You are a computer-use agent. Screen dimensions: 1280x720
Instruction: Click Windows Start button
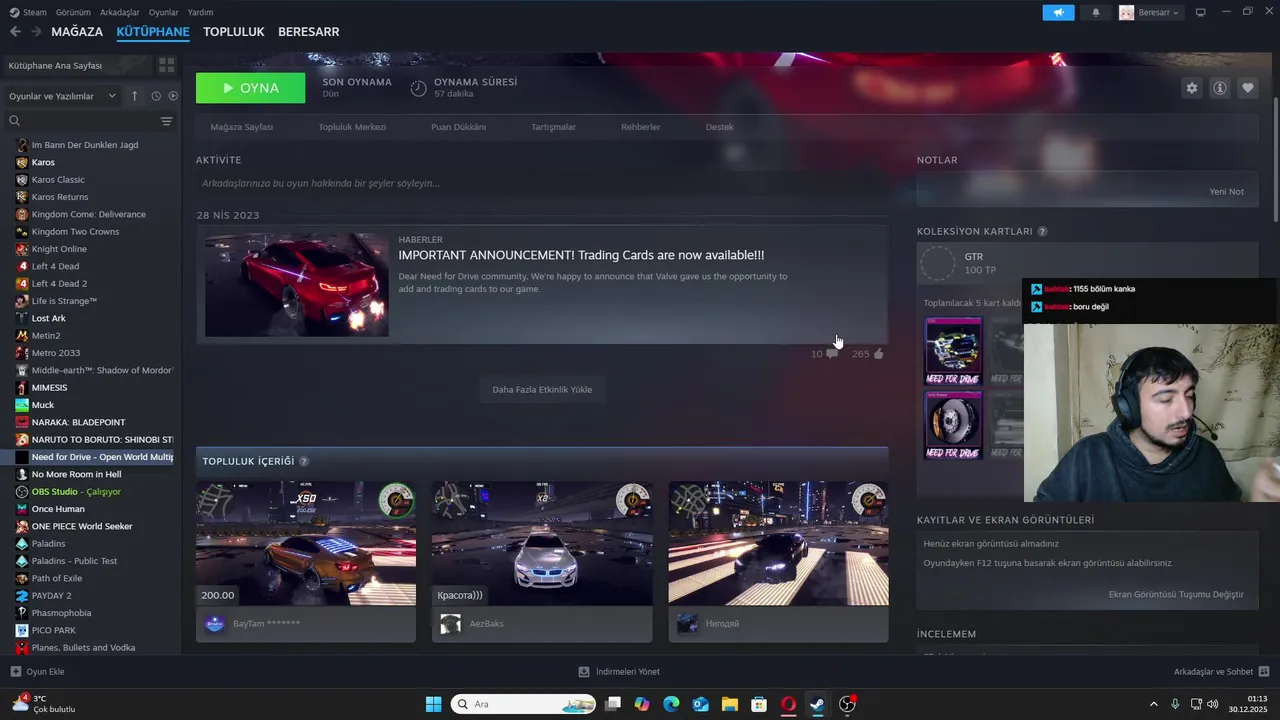click(433, 704)
